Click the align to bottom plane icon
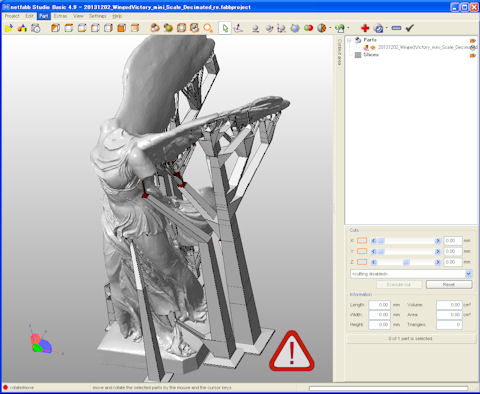Viewport: 480px width, 394px height. tap(238, 28)
